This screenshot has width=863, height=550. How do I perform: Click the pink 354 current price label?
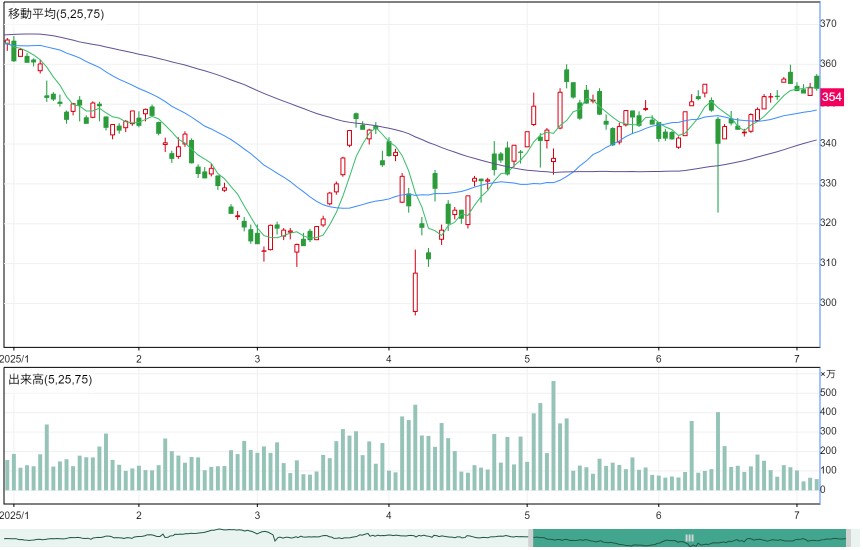[831, 97]
